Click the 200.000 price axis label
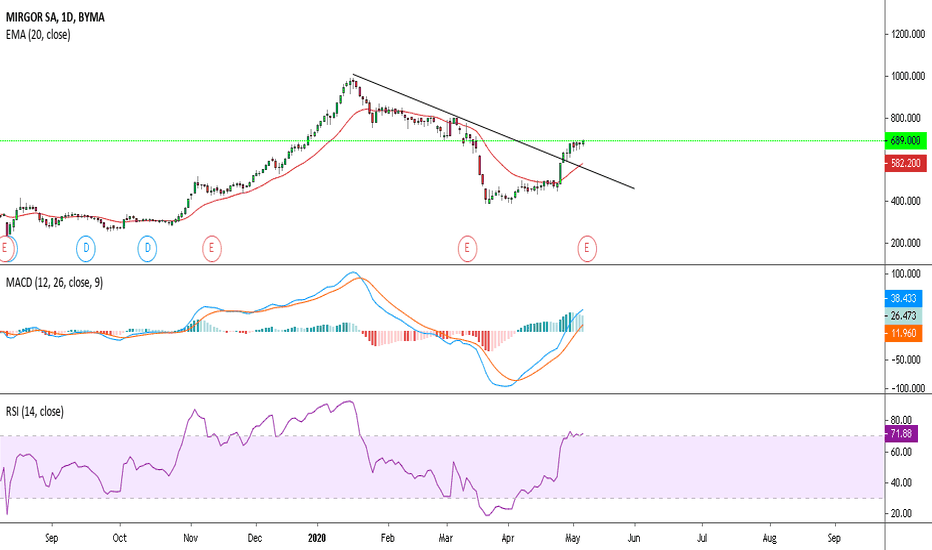932x550 pixels. [908, 243]
